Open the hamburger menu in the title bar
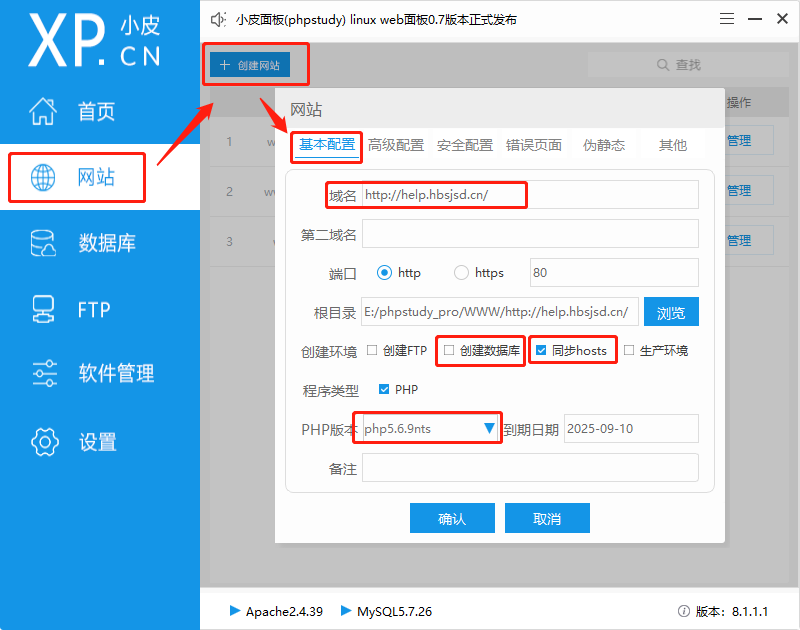 (x=727, y=19)
